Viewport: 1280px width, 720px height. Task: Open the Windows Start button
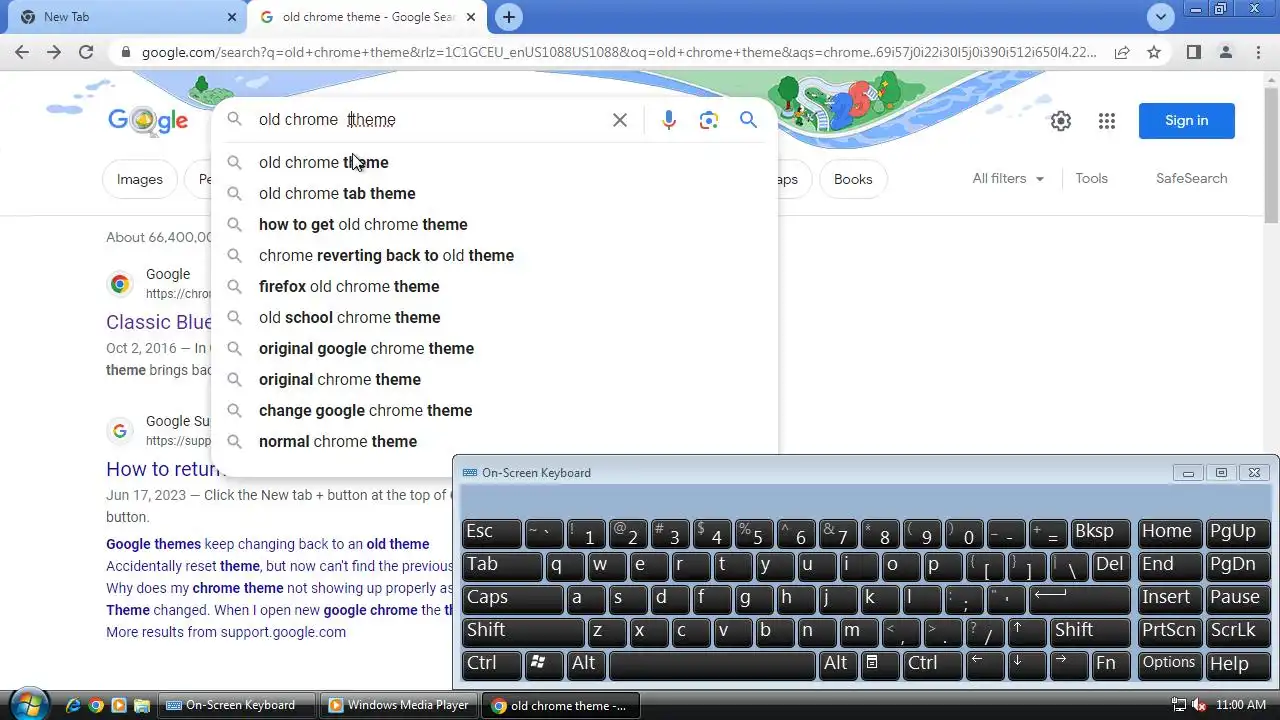coord(28,704)
